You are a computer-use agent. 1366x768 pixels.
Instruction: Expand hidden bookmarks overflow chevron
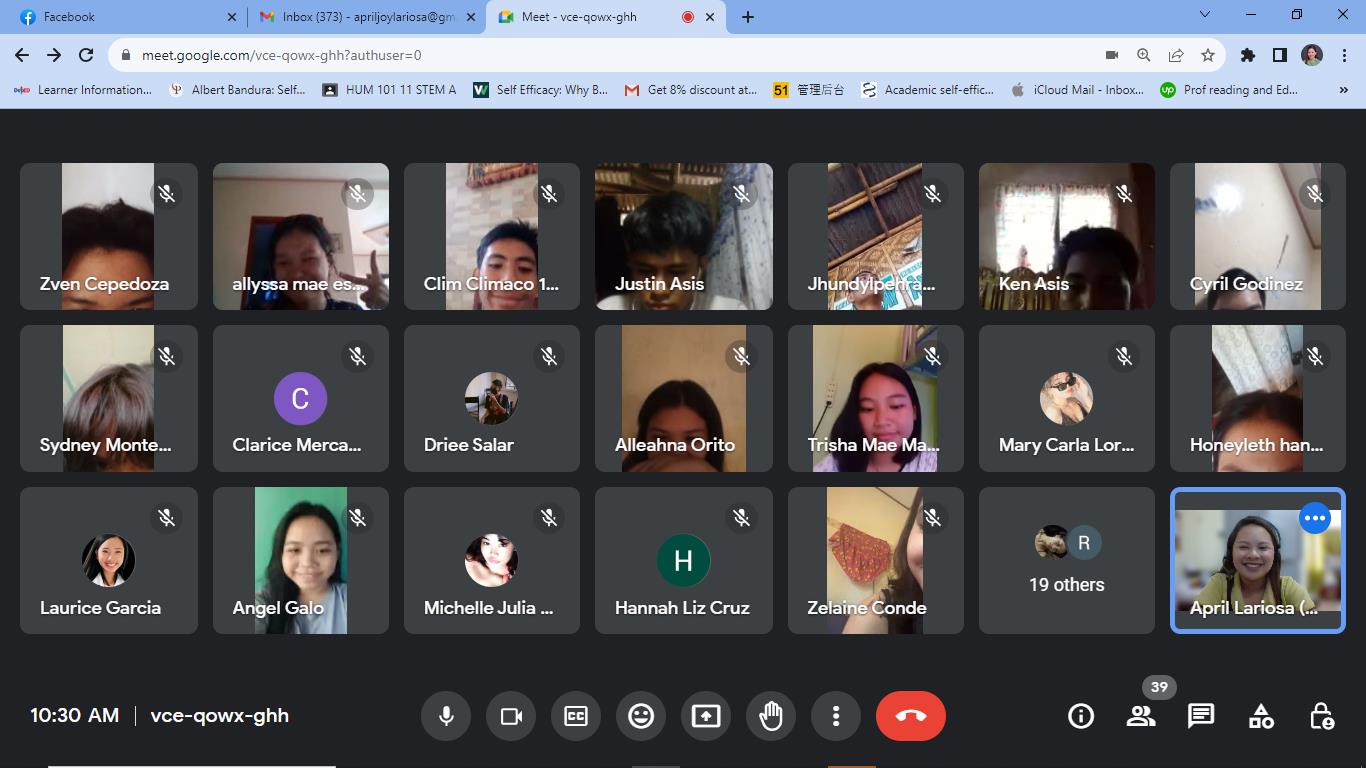(1343, 90)
